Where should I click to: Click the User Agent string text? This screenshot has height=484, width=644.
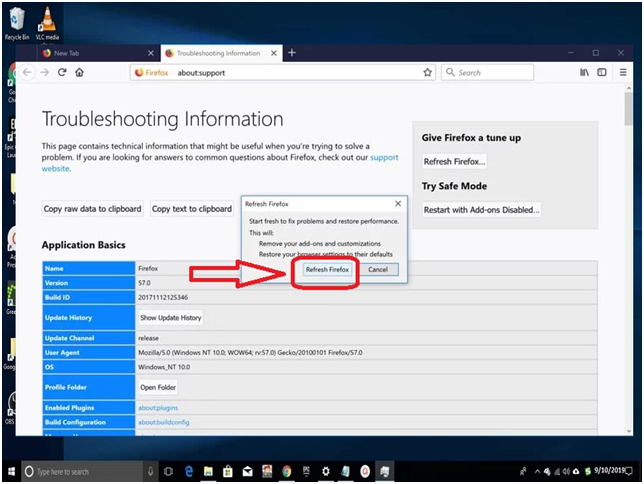(250, 353)
